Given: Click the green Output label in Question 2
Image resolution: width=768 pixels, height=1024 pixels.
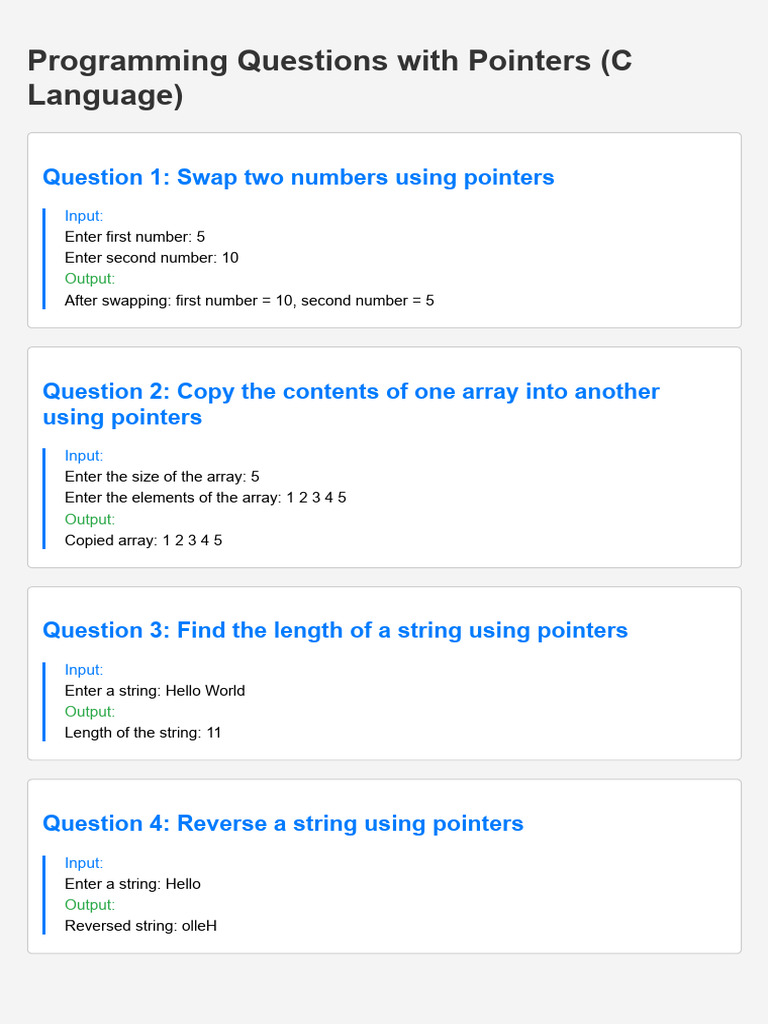Looking at the screenshot, I should (x=89, y=519).
